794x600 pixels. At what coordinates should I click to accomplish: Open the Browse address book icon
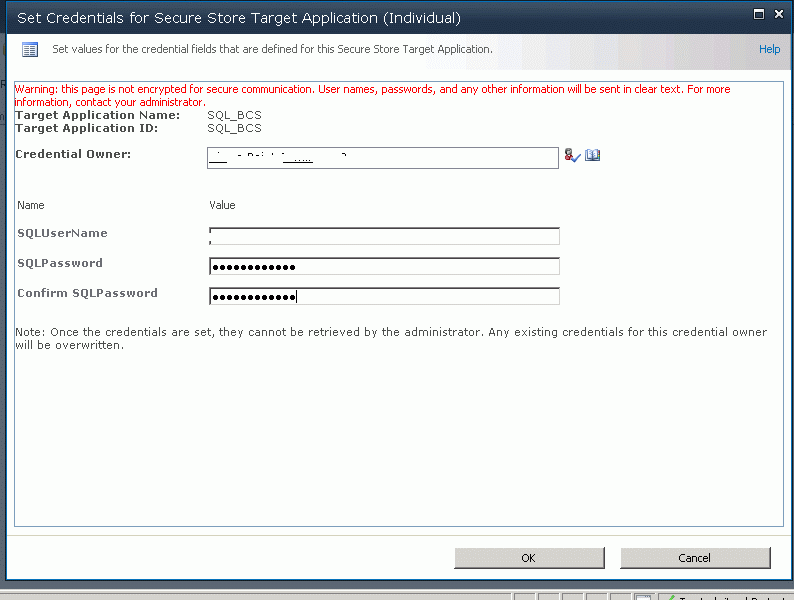point(592,155)
